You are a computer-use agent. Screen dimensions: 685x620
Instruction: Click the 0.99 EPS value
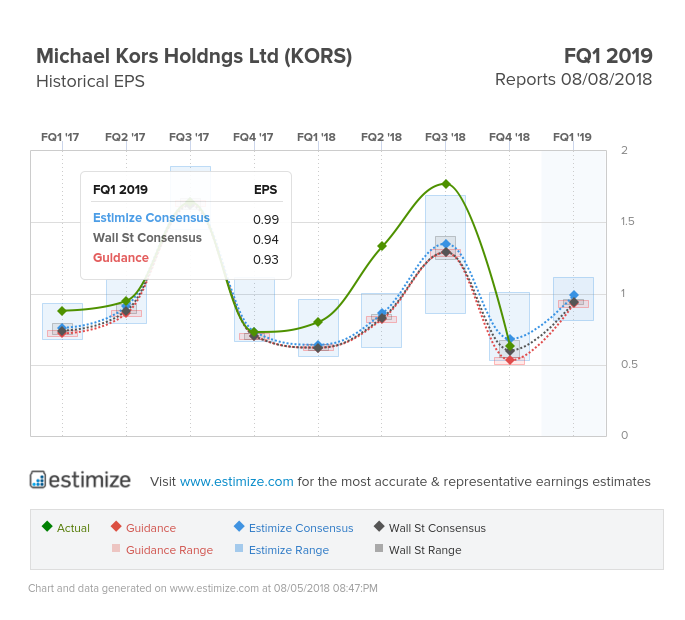266,219
